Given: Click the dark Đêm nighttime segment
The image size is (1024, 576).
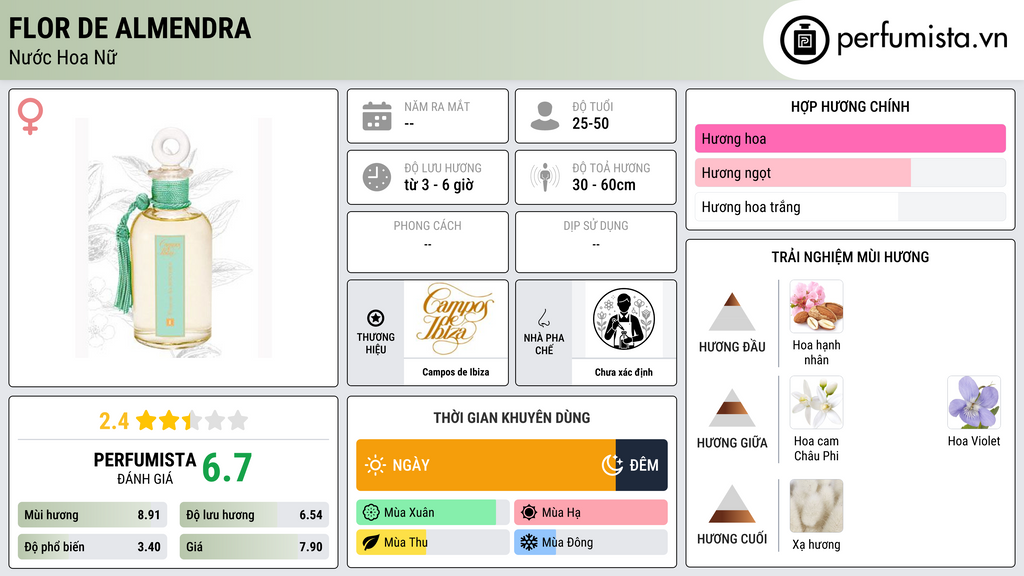Looking at the screenshot, I should tap(641, 465).
